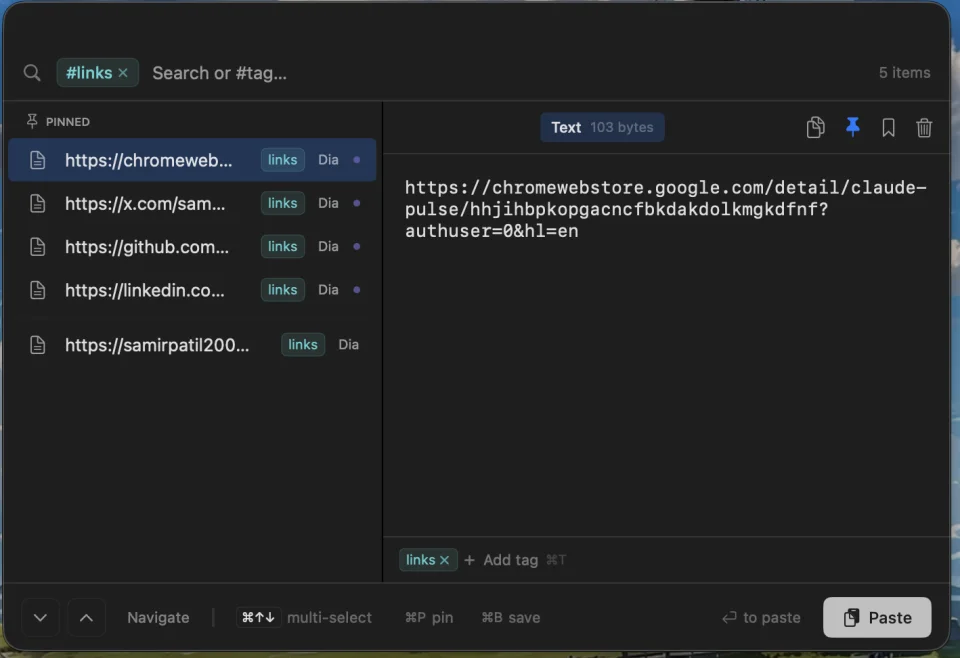This screenshot has height=658, width=960.
Task: Click the links tag on the x.com row
Action: point(282,203)
